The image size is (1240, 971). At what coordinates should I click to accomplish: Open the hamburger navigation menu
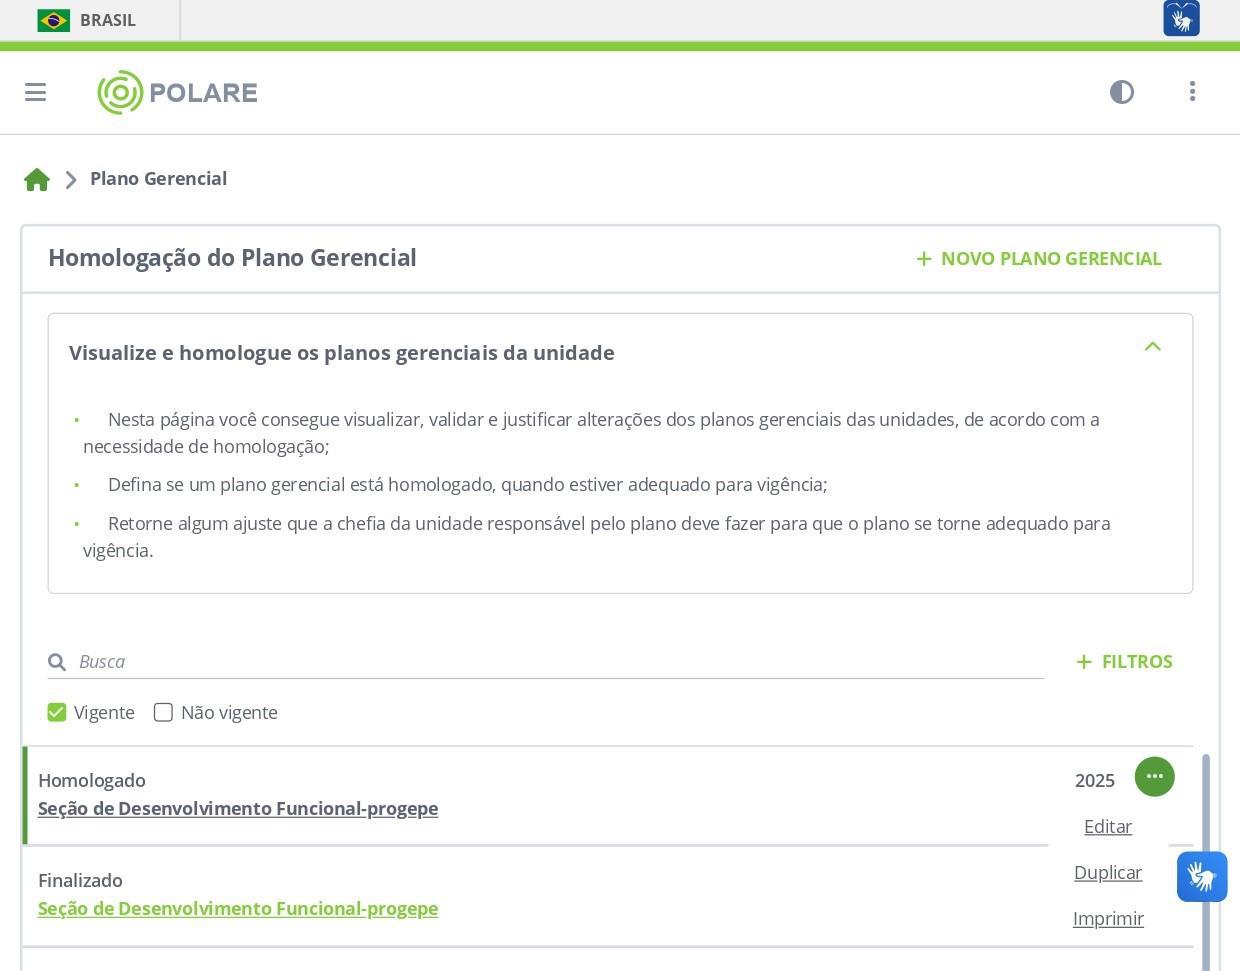(36, 92)
